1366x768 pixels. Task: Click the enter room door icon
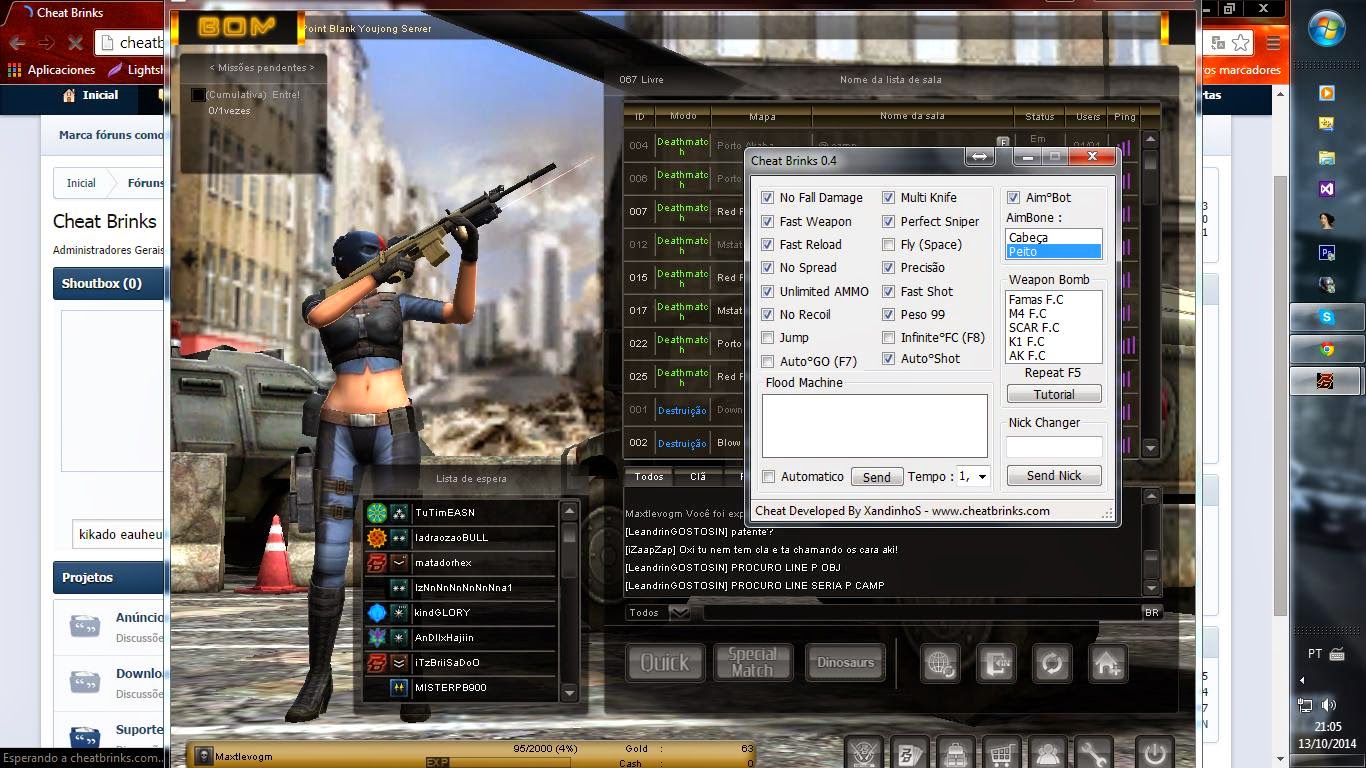996,663
